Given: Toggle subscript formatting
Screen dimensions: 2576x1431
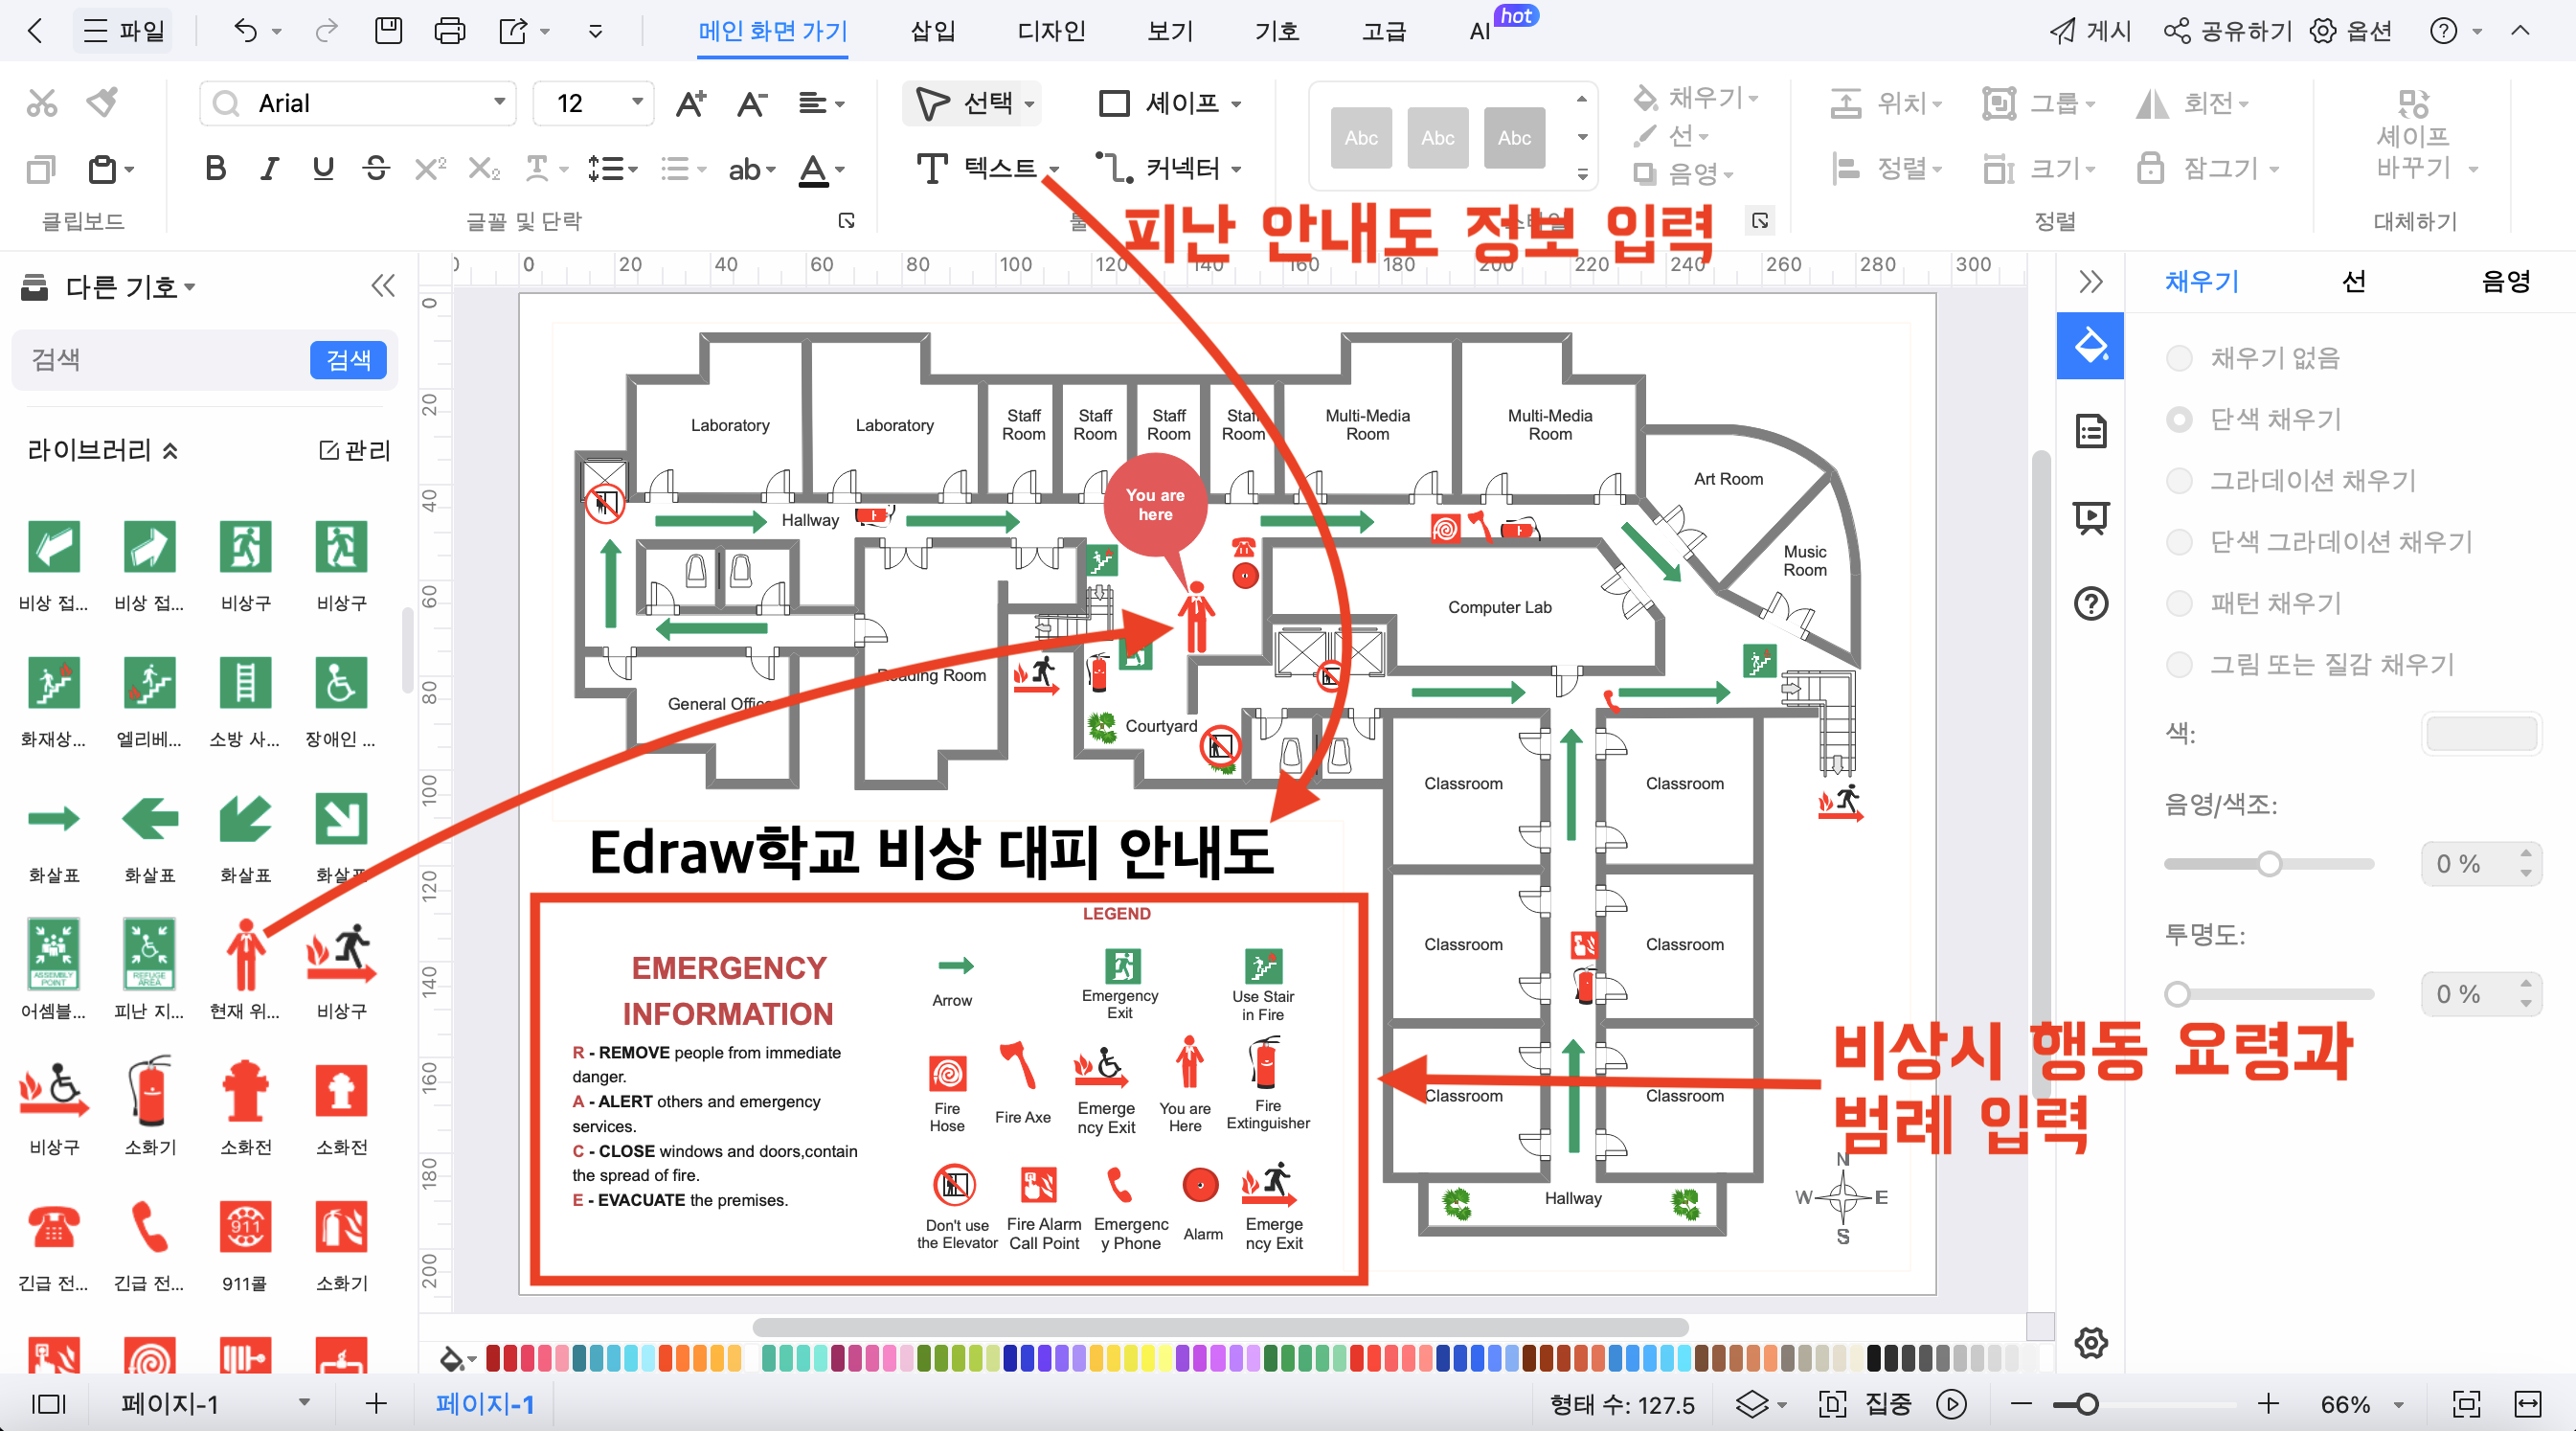Looking at the screenshot, I should click(484, 169).
